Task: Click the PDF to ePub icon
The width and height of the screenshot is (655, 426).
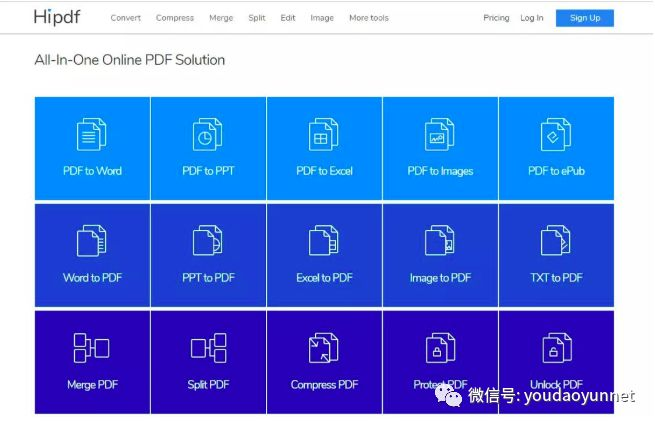Action: tap(556, 134)
